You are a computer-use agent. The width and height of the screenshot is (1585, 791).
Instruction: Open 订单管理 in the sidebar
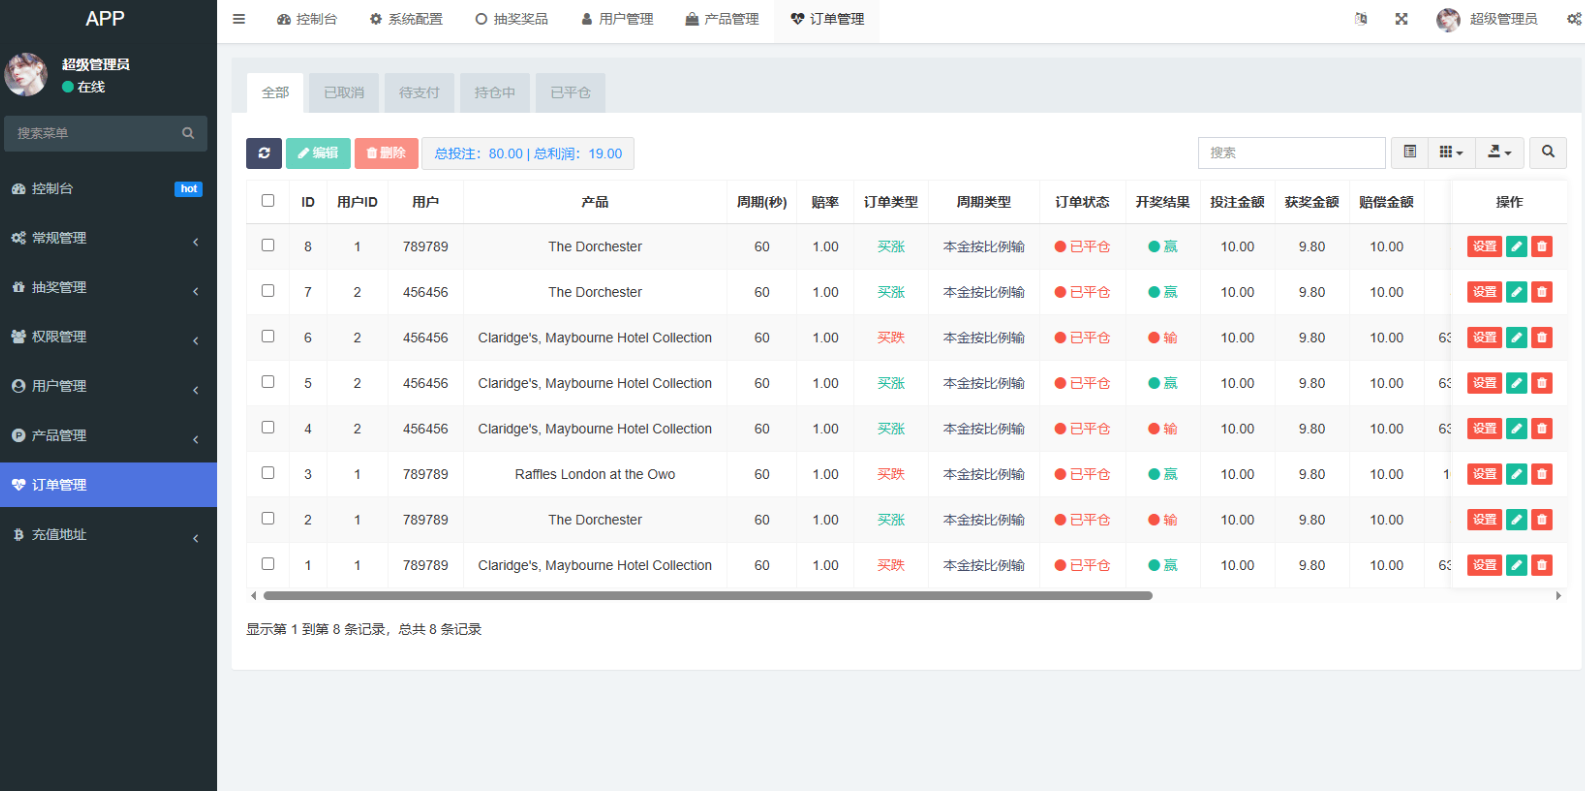click(x=108, y=485)
